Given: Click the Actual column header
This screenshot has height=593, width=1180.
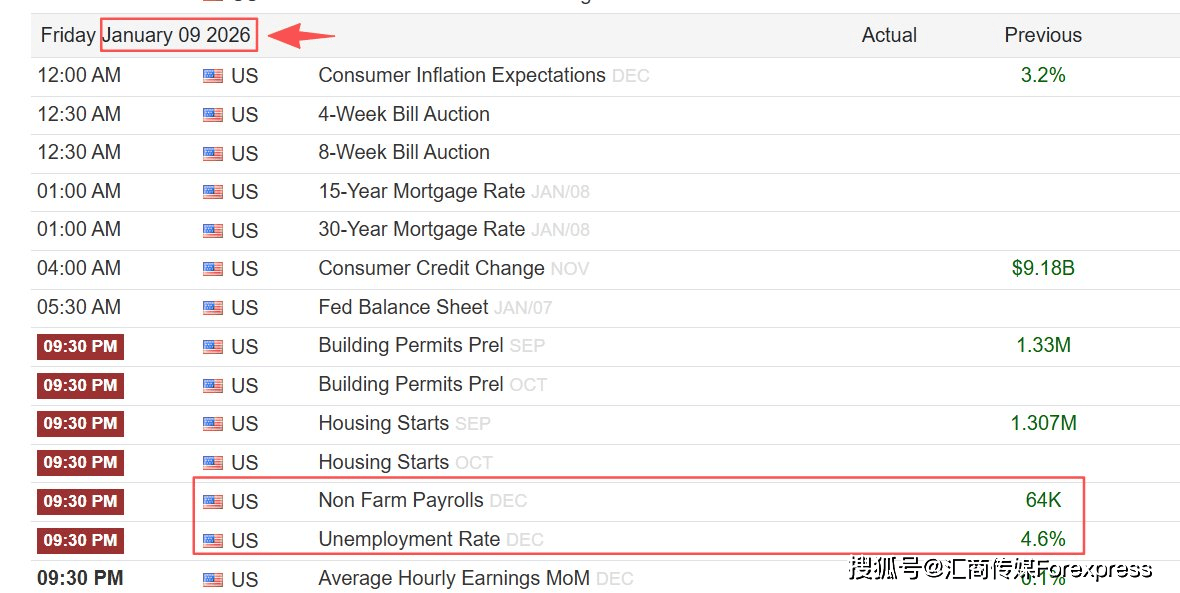Looking at the screenshot, I should click(x=889, y=35).
